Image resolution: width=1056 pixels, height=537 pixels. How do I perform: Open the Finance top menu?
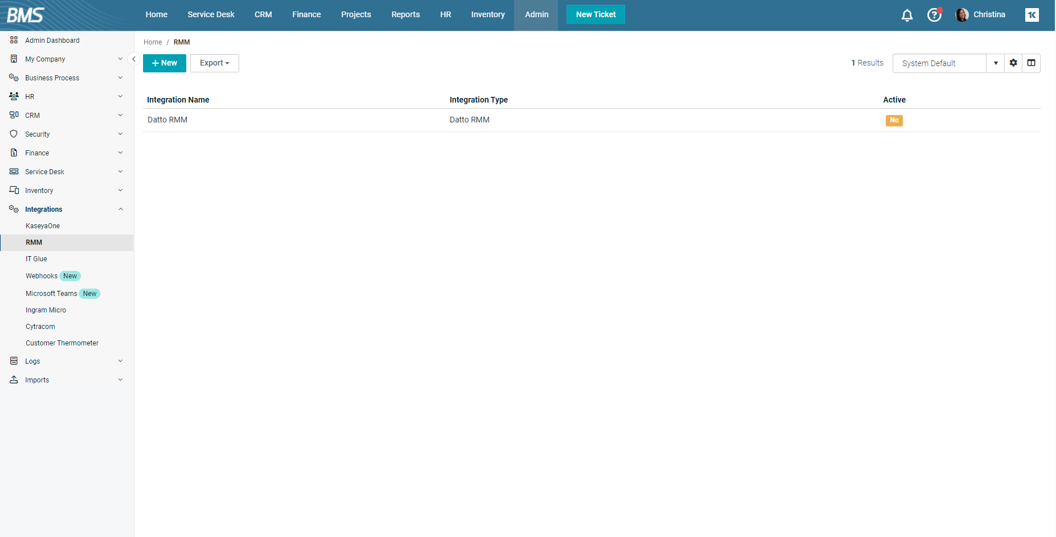(306, 15)
